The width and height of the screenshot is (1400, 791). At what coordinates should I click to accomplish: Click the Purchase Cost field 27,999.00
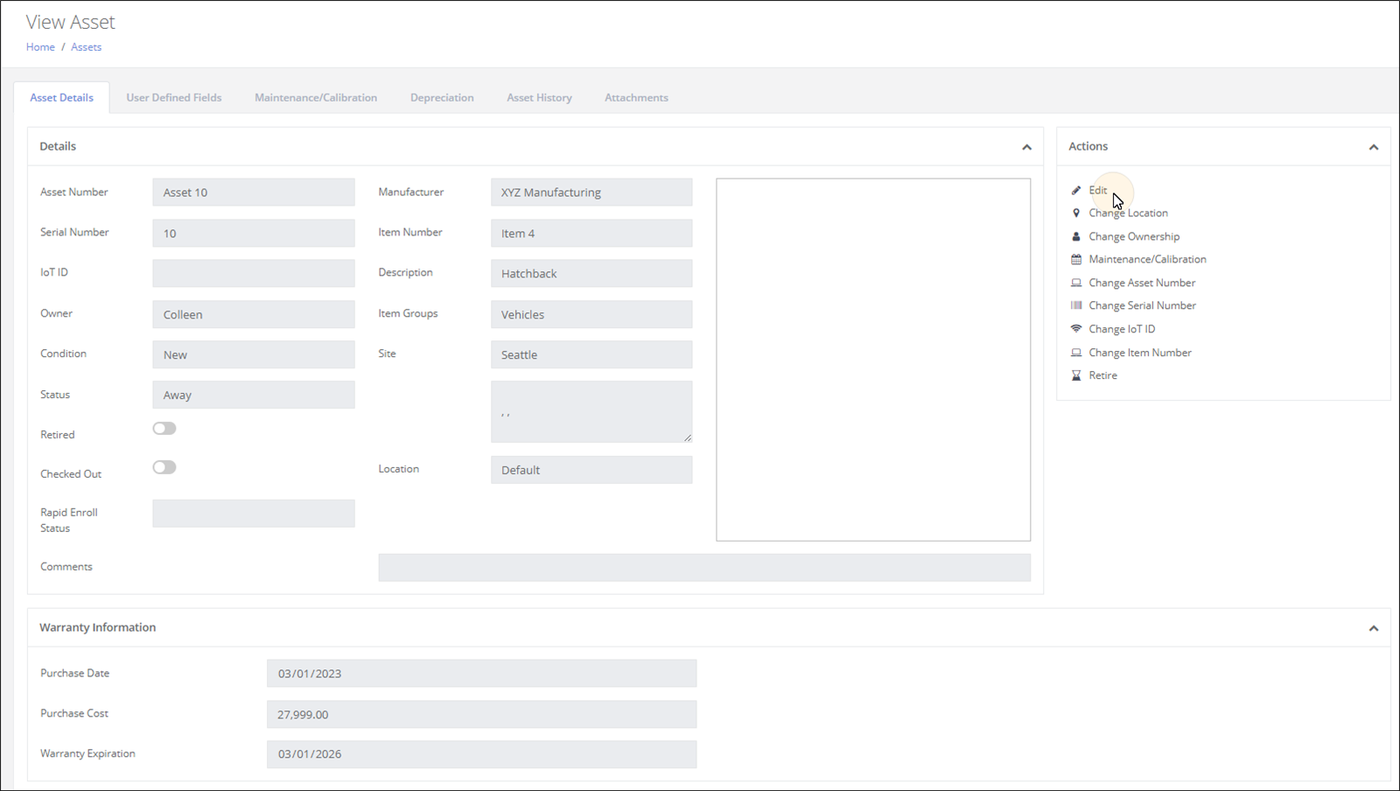[482, 714]
